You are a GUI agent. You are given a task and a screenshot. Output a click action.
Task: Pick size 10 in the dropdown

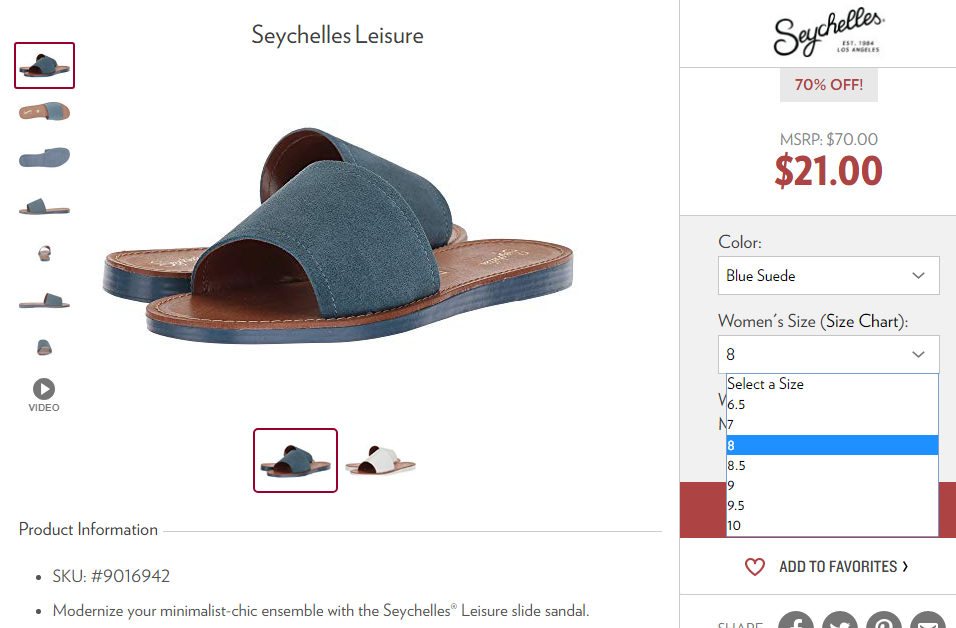click(x=832, y=526)
